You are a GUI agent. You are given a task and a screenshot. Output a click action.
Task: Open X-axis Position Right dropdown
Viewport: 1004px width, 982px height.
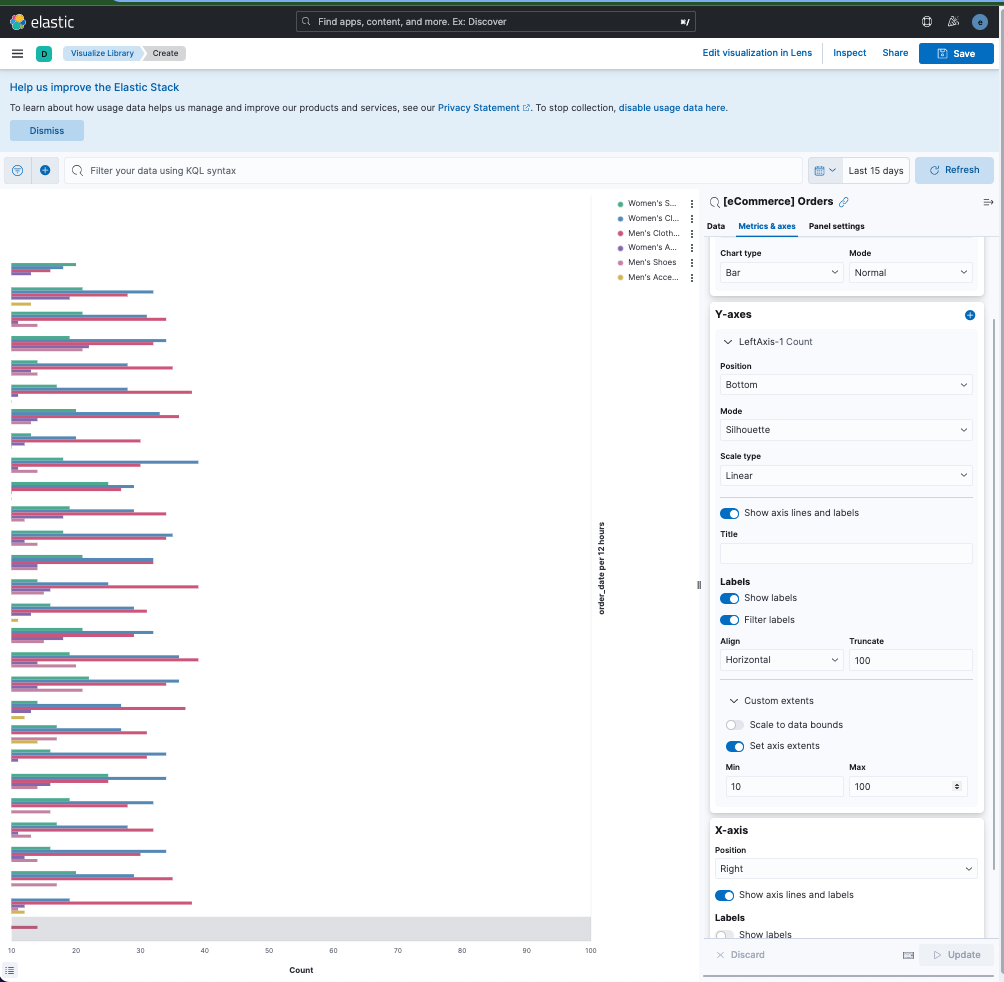pyautogui.click(x=846, y=869)
